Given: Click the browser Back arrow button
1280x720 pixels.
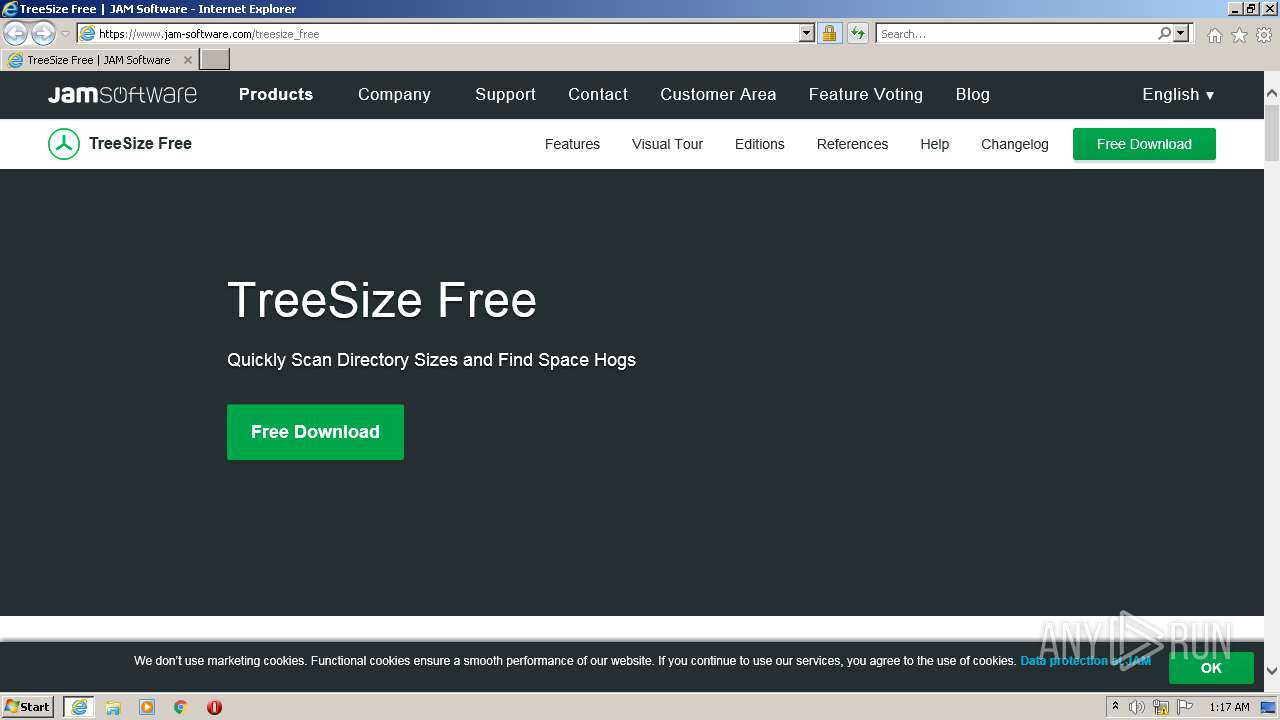Looking at the screenshot, I should [x=15, y=33].
